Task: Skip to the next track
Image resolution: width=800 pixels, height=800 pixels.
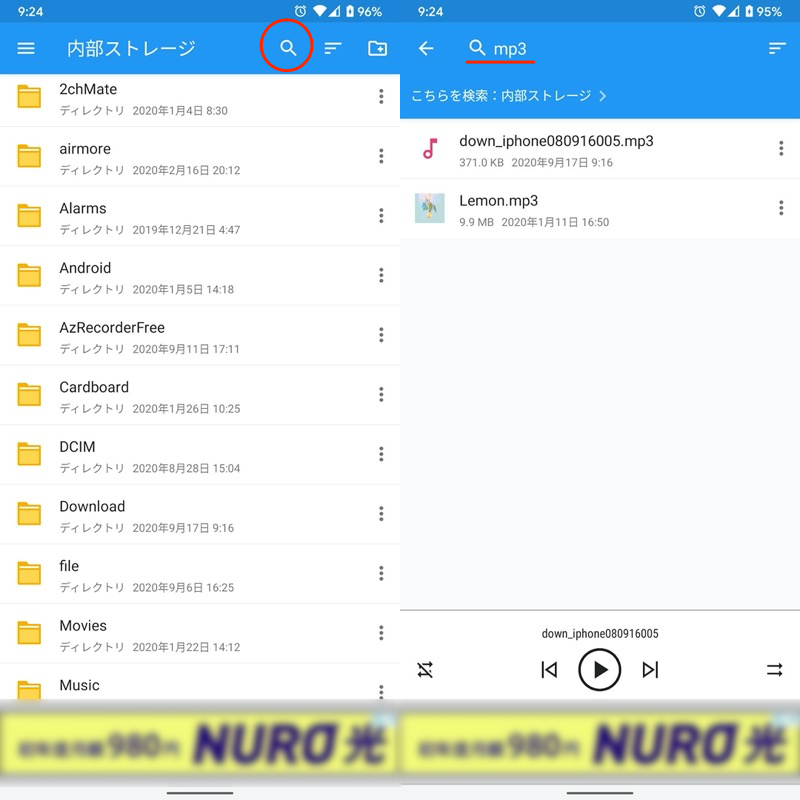Action: coord(651,670)
